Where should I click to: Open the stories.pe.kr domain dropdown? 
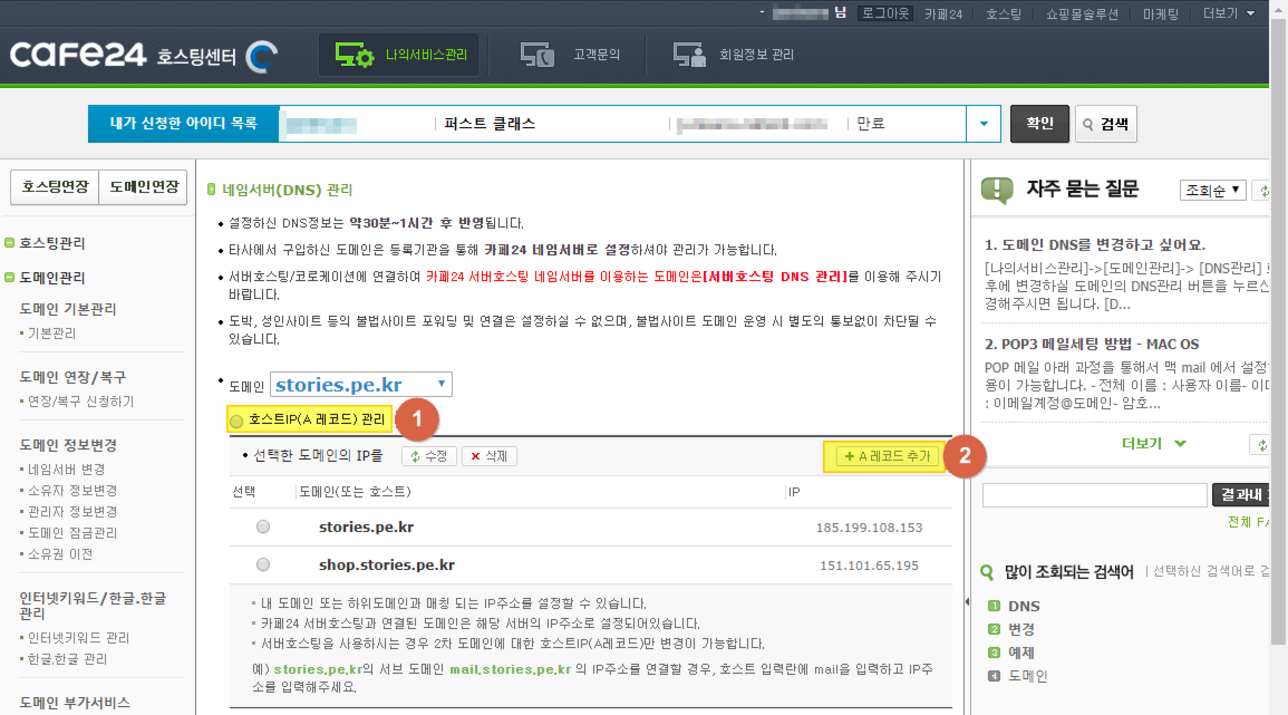pyautogui.click(x=361, y=385)
